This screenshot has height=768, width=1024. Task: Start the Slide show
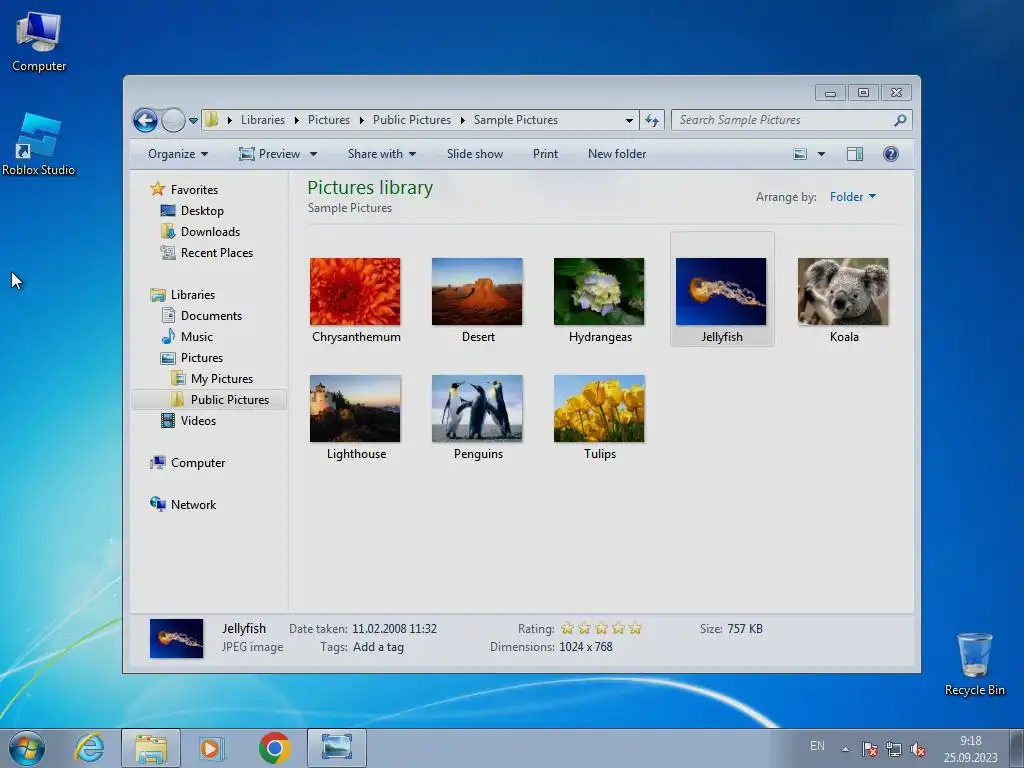click(475, 154)
